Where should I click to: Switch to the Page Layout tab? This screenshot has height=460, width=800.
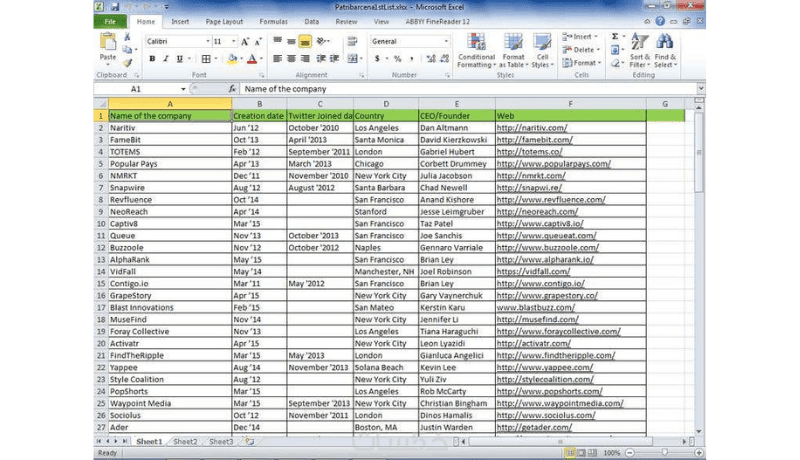point(224,21)
